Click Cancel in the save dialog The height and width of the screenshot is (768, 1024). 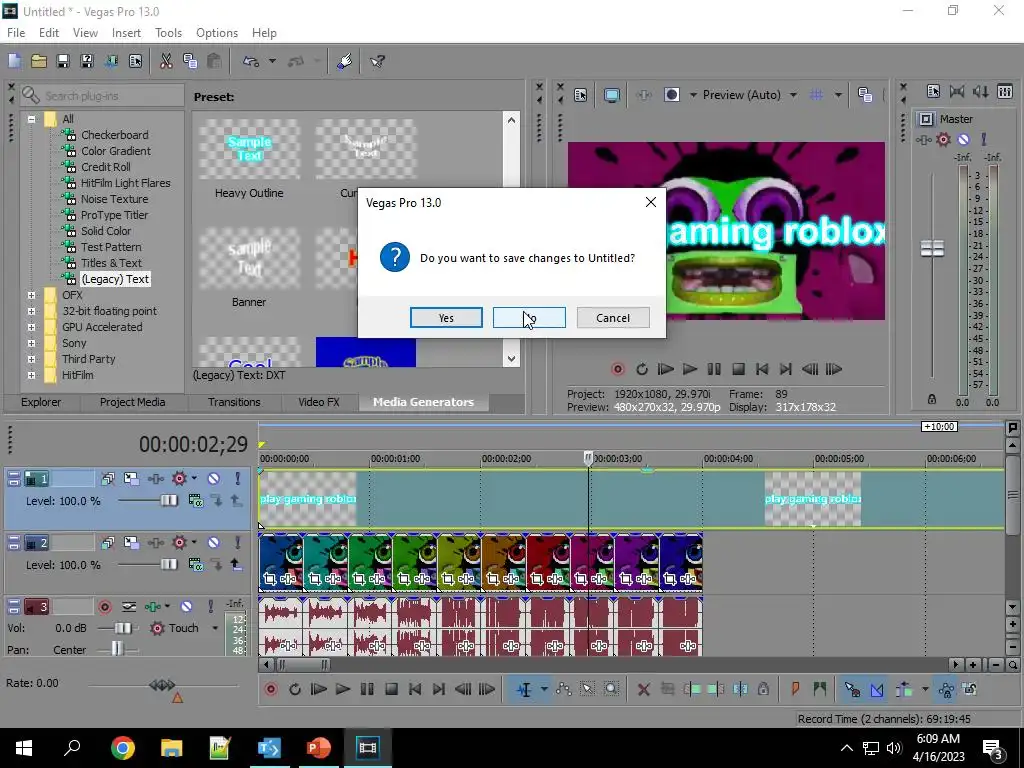613,318
